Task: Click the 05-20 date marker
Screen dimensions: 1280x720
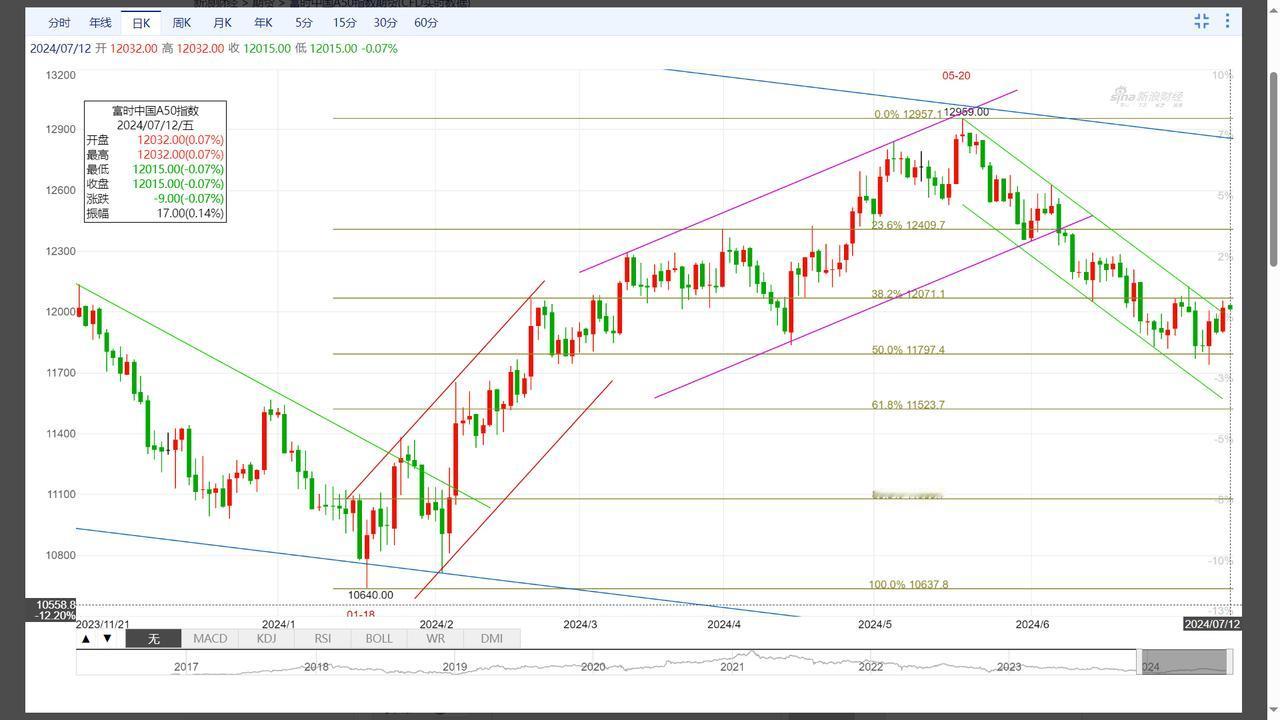Action: [x=956, y=75]
